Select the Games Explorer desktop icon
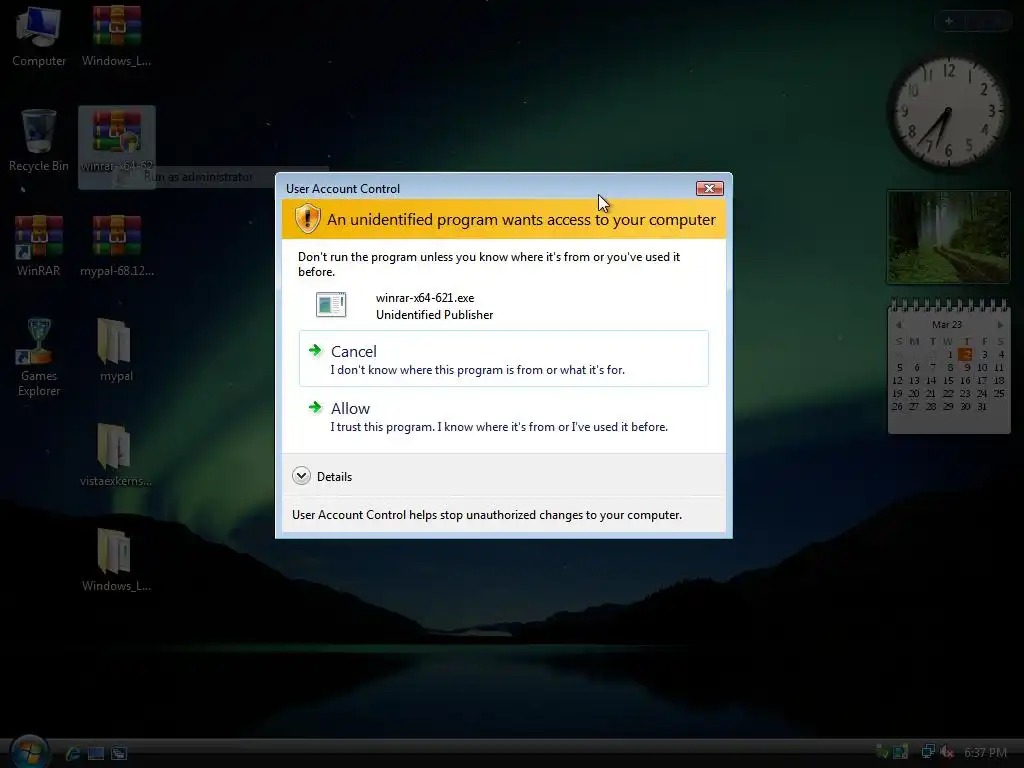Screen dimensions: 1024x768 (39, 358)
